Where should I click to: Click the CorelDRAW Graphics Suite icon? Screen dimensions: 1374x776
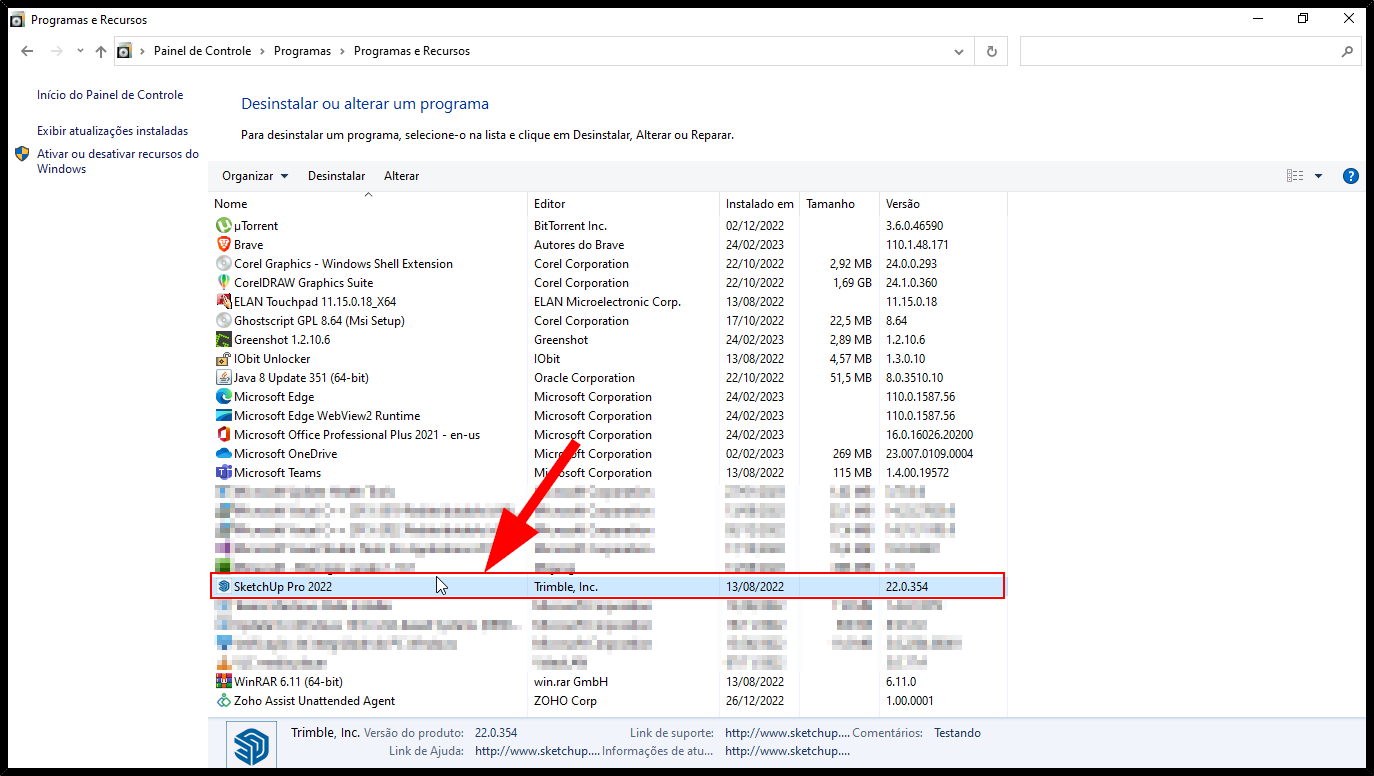[x=224, y=283]
